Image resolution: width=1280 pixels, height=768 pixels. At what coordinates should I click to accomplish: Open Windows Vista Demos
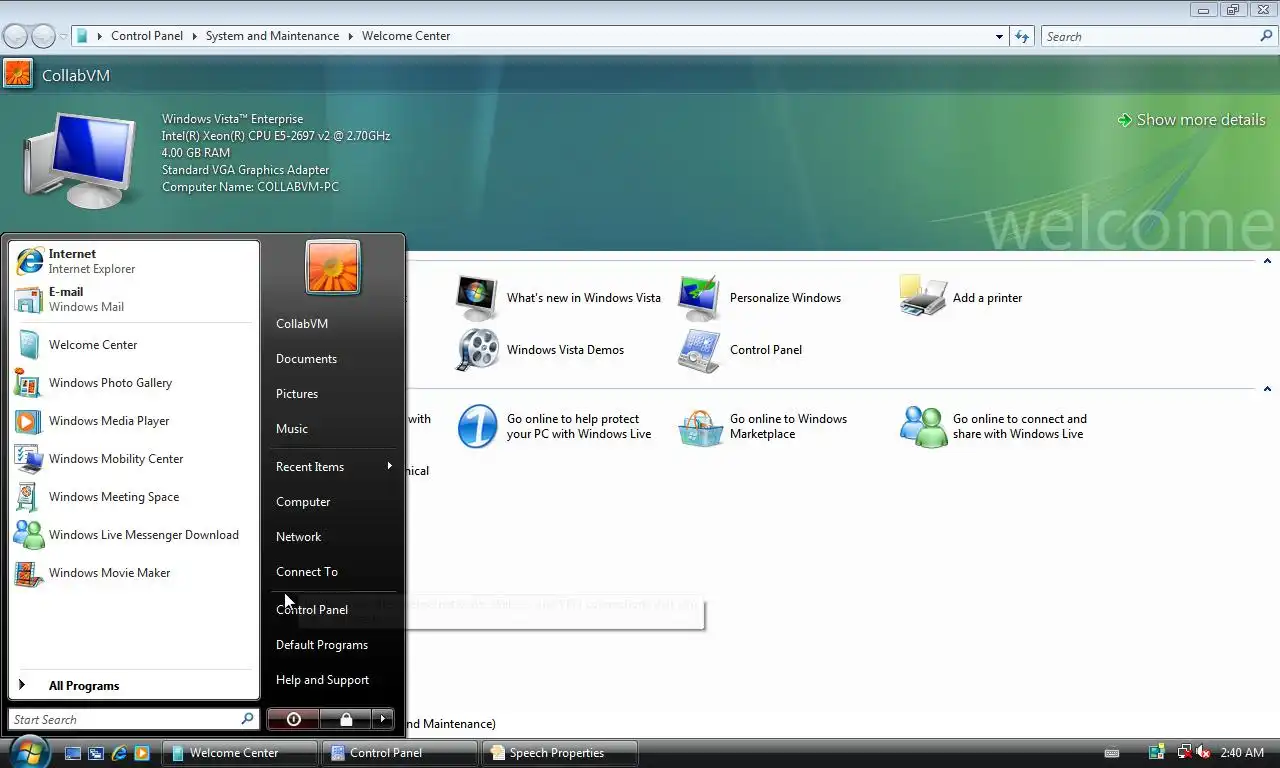pyautogui.click(x=541, y=350)
